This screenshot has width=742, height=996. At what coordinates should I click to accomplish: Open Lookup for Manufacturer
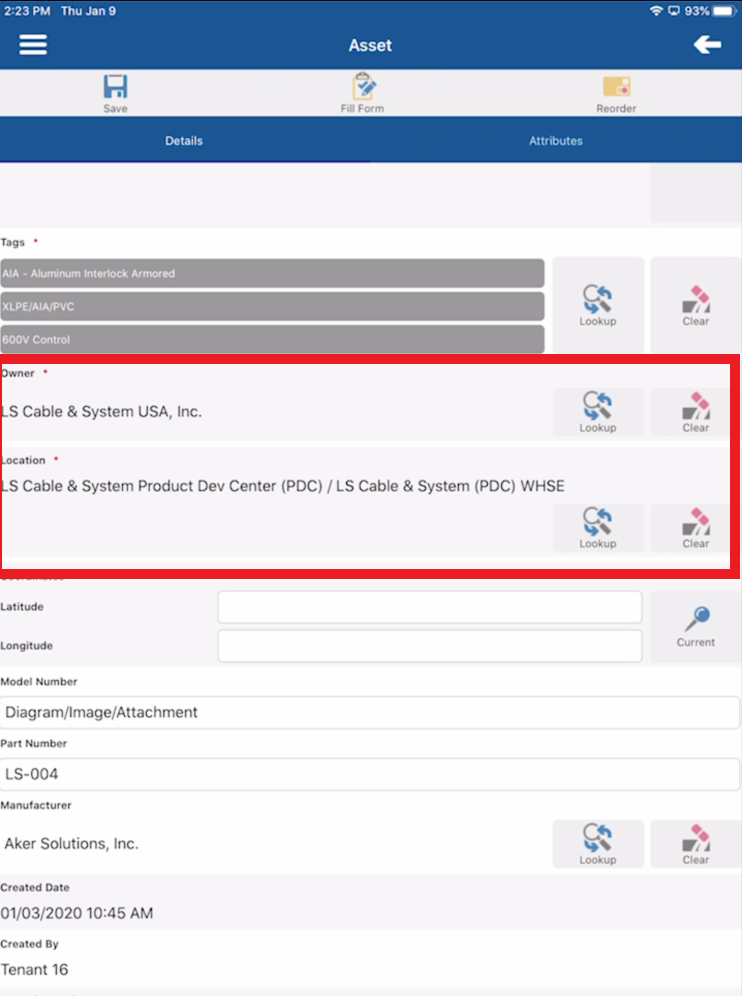tap(598, 844)
